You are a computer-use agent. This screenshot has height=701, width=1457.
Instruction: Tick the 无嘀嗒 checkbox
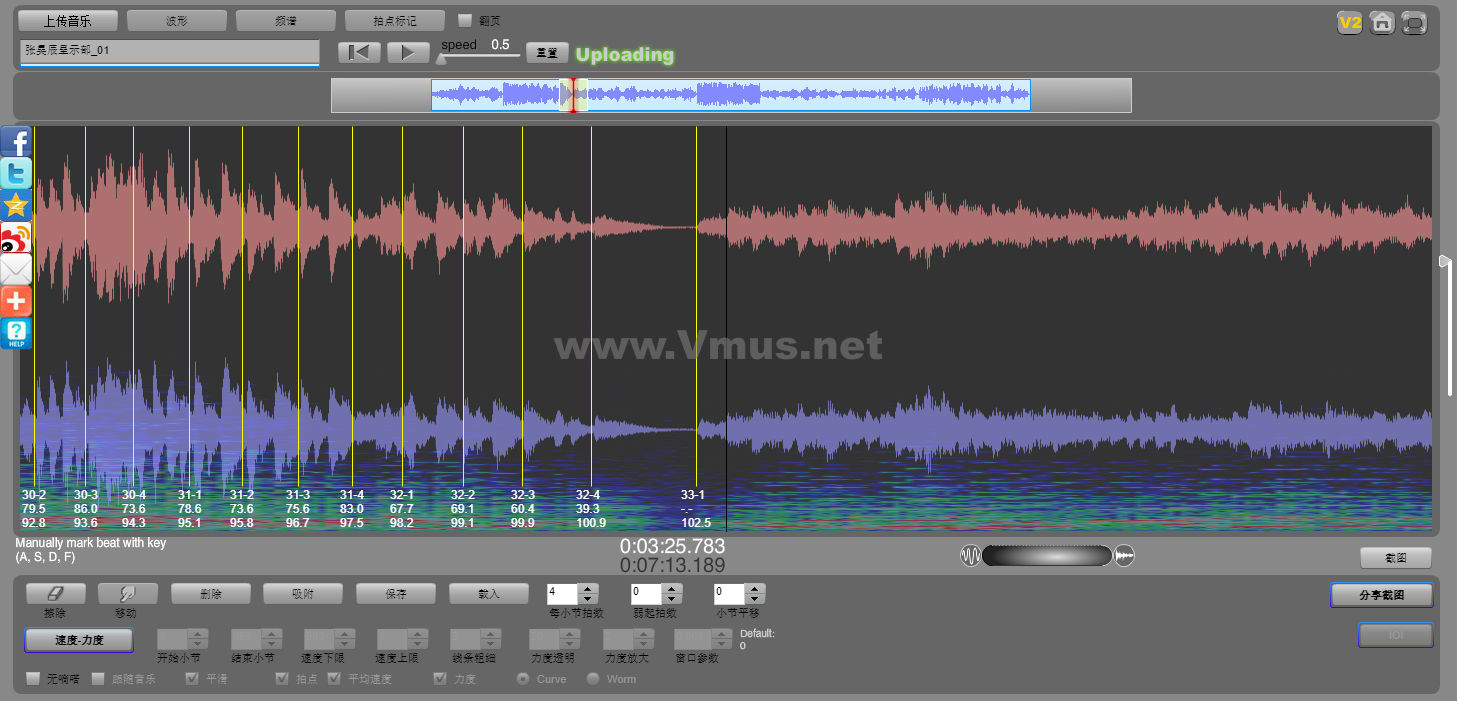(34, 679)
